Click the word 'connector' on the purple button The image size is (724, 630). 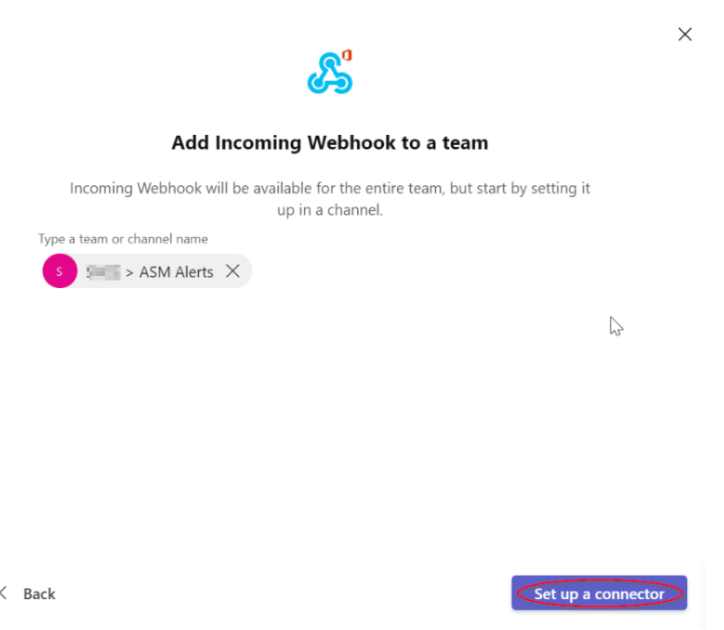pos(629,594)
